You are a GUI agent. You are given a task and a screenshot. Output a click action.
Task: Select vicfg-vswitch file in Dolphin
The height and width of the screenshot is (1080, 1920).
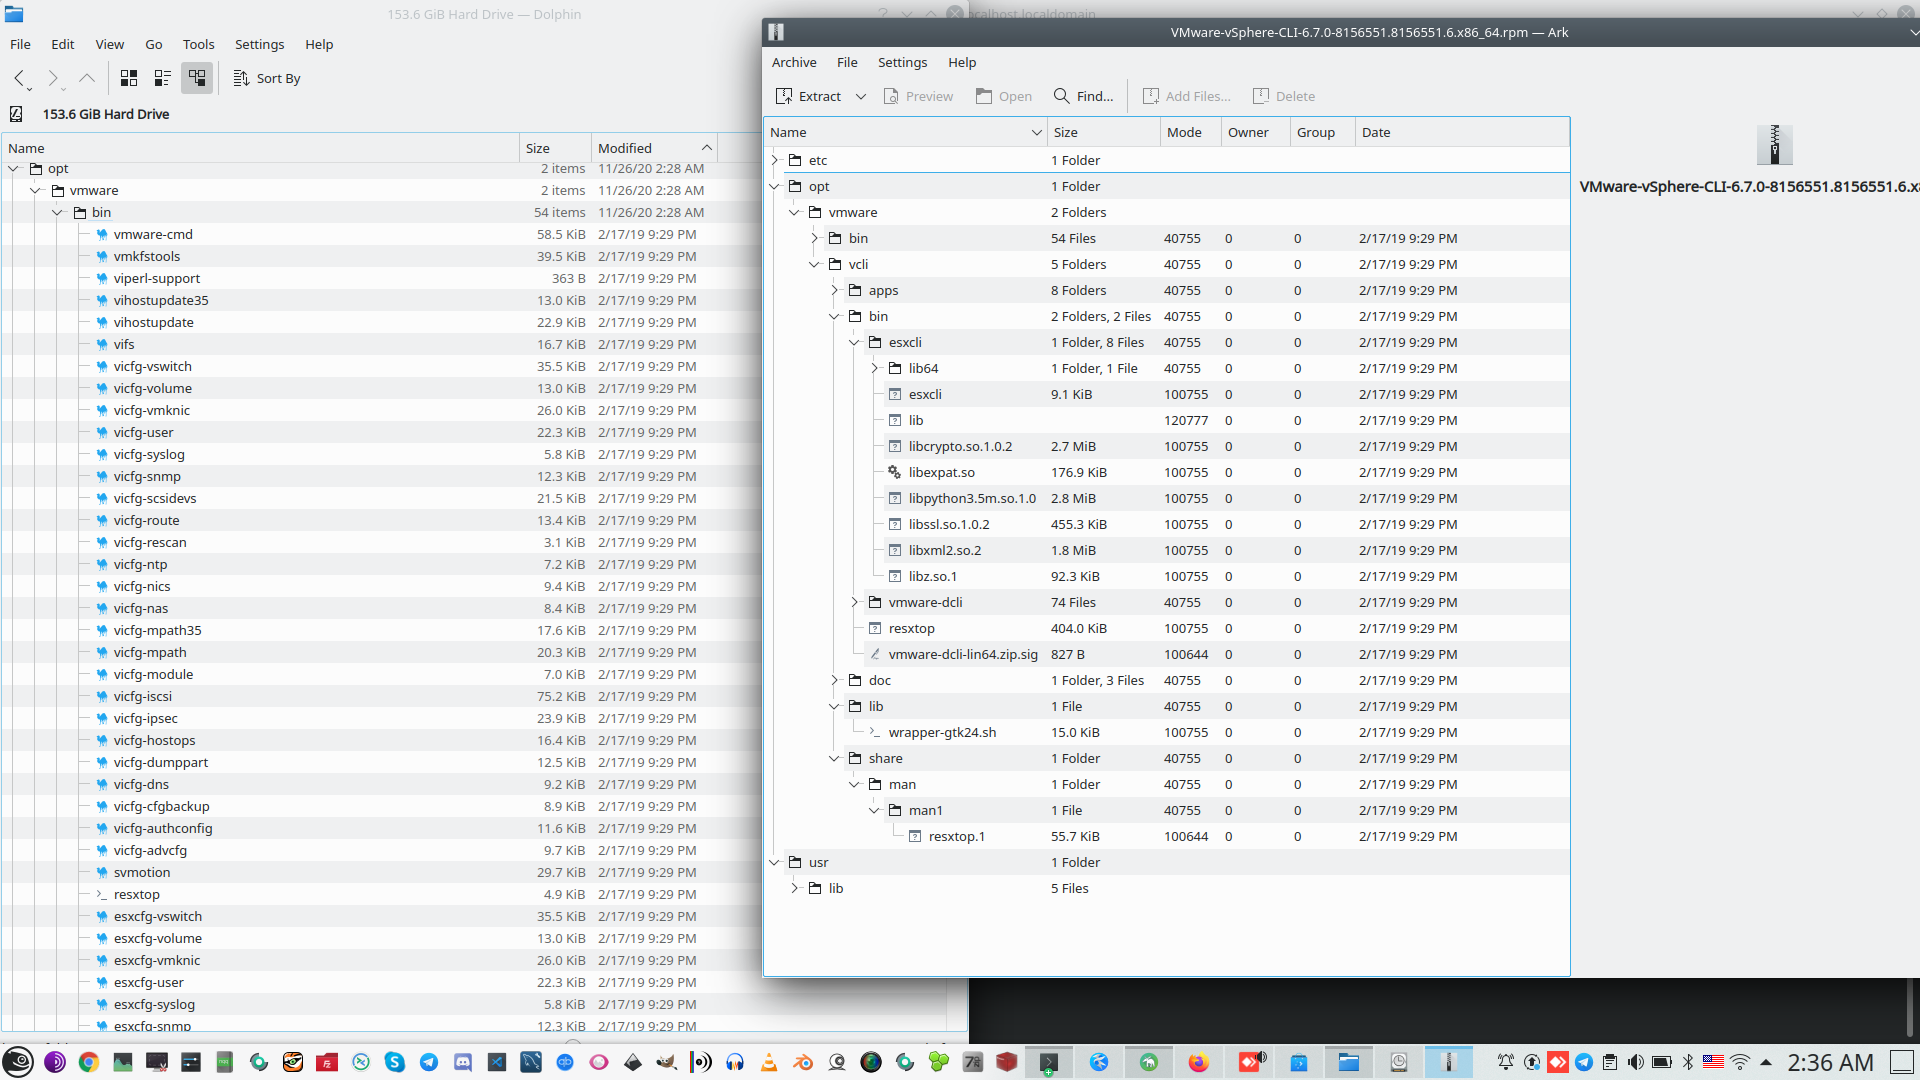pyautogui.click(x=152, y=366)
